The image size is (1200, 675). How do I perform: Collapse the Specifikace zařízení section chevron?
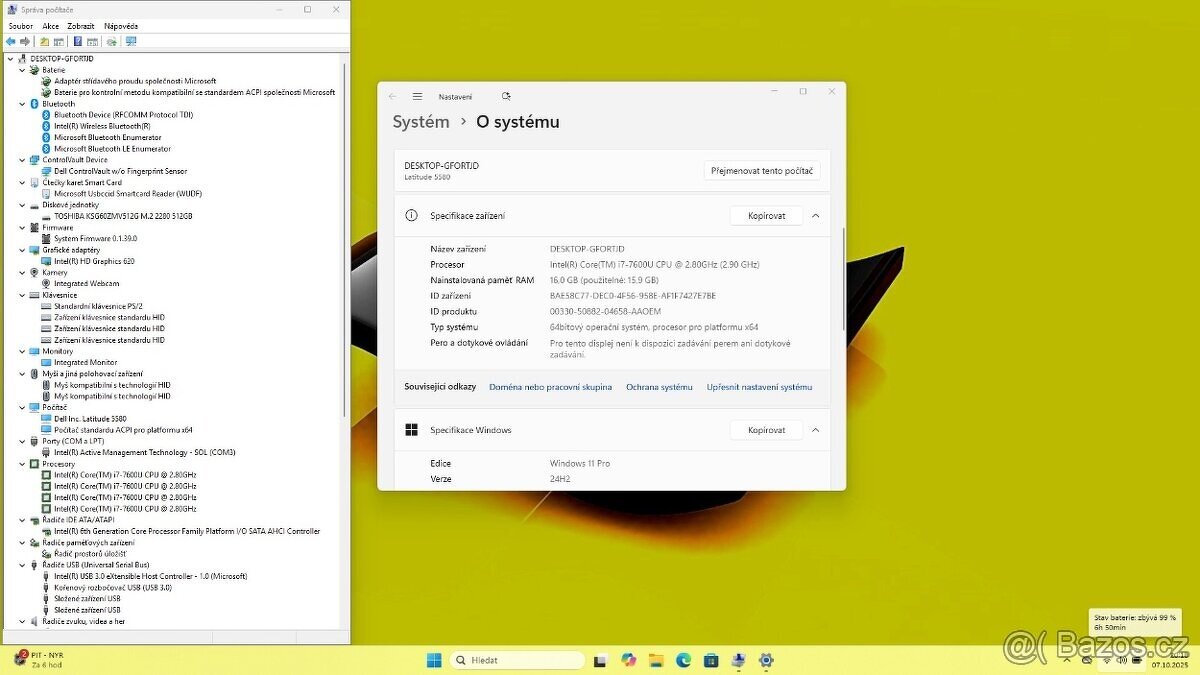[x=816, y=215]
